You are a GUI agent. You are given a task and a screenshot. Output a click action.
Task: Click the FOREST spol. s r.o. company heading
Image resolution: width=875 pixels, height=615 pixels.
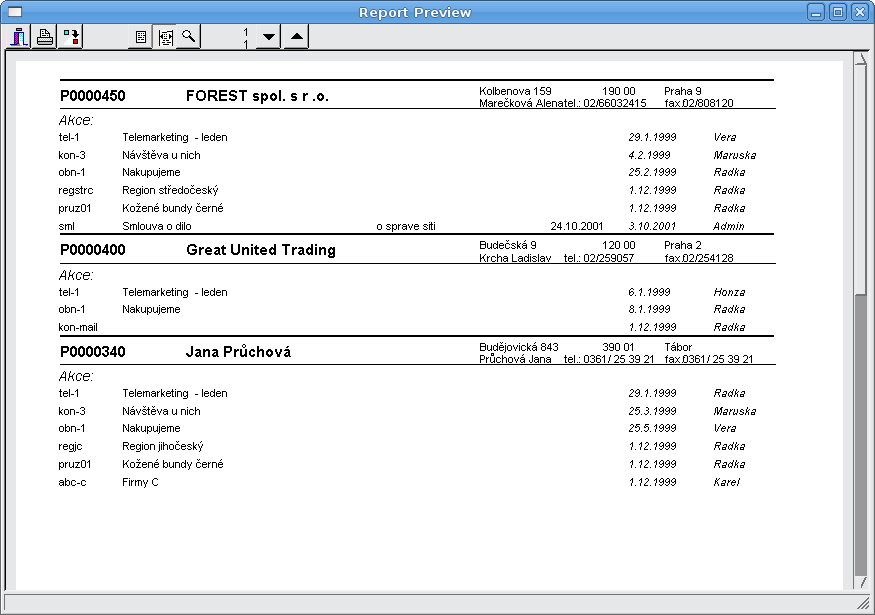click(x=257, y=97)
